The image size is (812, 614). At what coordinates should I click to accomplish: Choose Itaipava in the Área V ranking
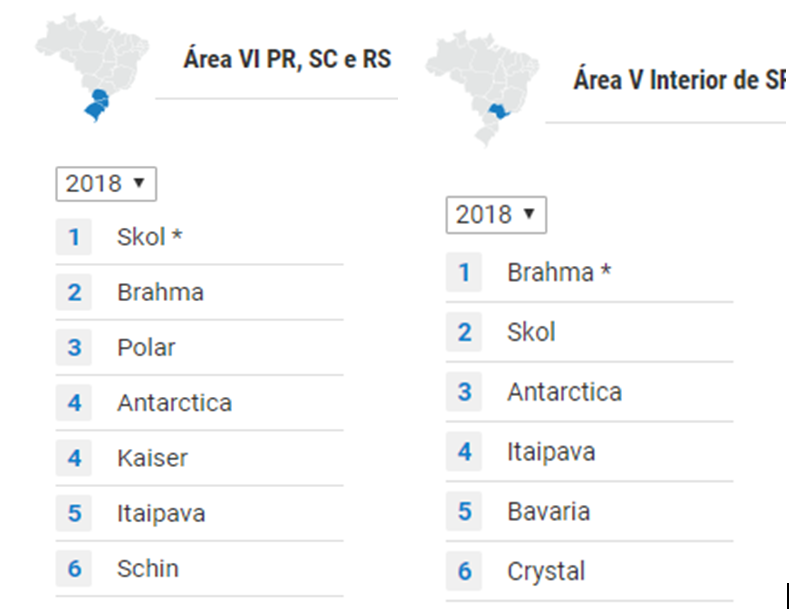click(x=551, y=452)
